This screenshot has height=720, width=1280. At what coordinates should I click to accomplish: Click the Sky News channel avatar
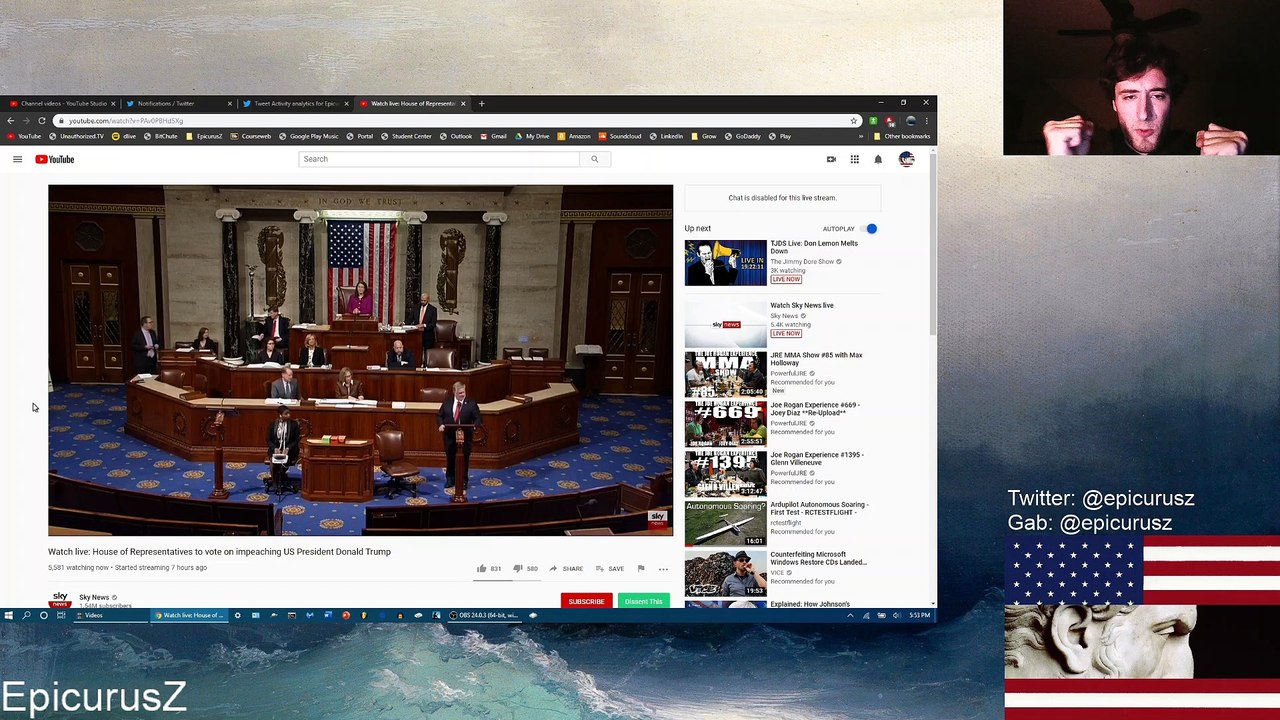click(x=60, y=599)
